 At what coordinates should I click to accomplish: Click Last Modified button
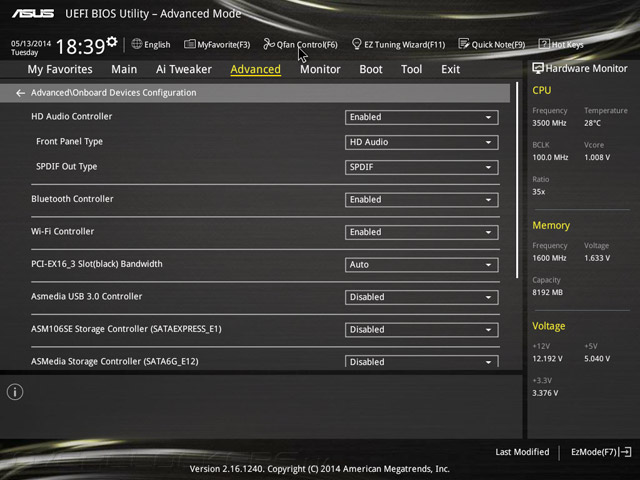coord(522,452)
